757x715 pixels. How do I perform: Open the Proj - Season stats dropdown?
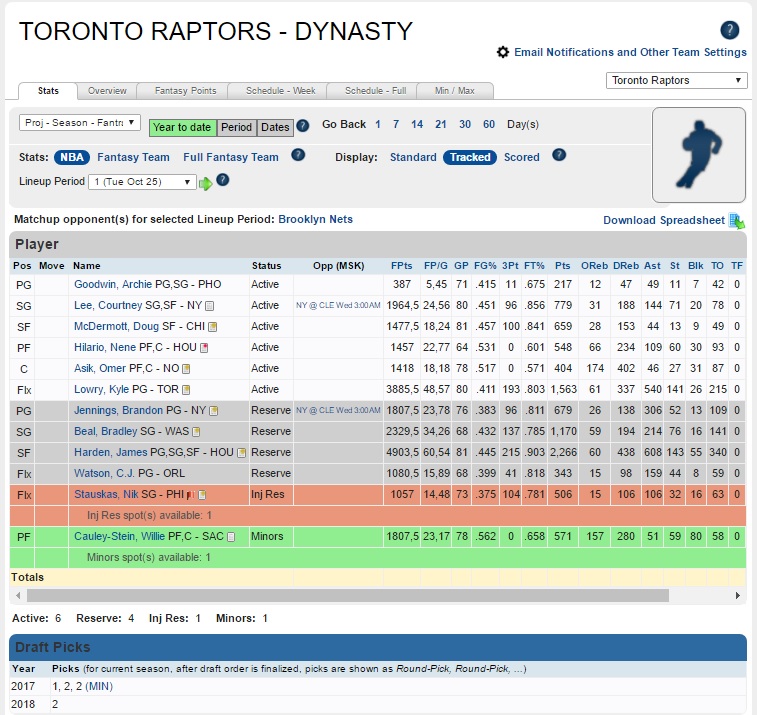[x=80, y=123]
